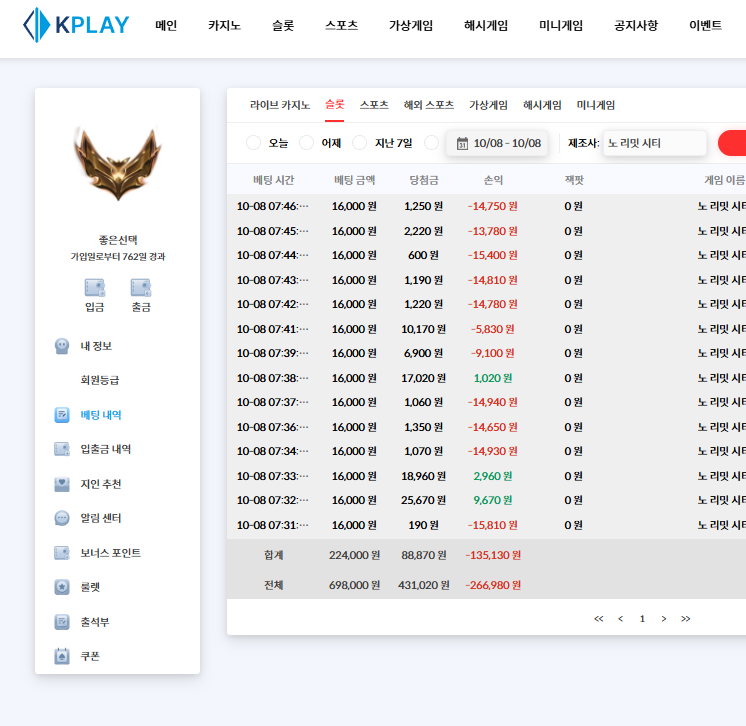Open the 10/08 - 10/08 date picker
Image resolution: width=746 pixels, height=726 pixels.
[x=497, y=143]
